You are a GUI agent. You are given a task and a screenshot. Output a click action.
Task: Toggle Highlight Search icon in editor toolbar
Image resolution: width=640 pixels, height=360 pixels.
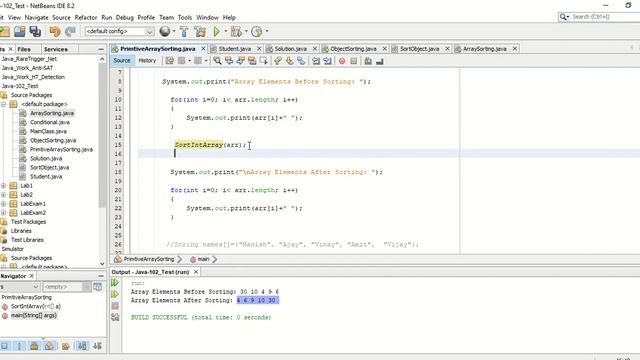252,61
